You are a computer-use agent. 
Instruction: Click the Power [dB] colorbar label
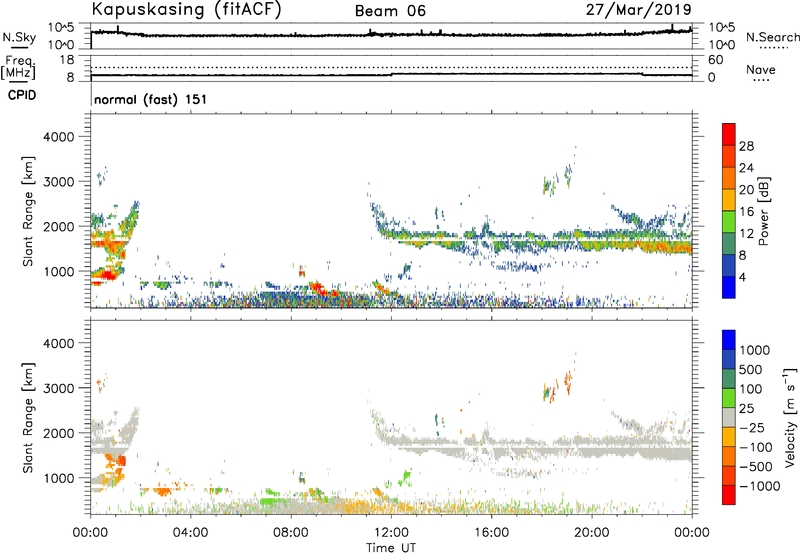(x=763, y=211)
